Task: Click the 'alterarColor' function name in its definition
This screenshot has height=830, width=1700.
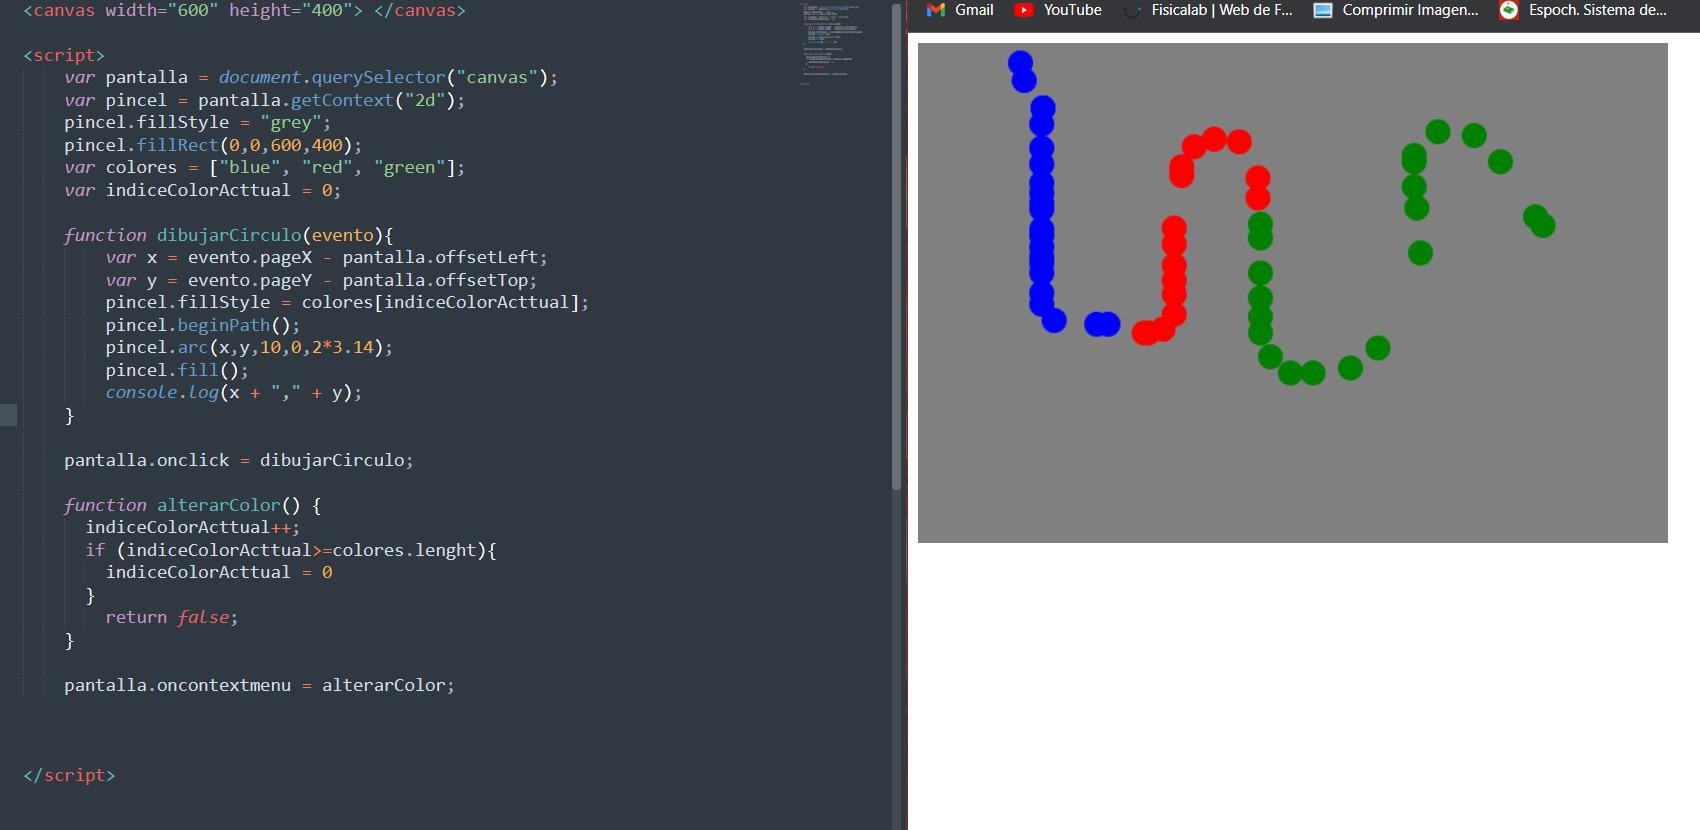Action: pos(218,505)
